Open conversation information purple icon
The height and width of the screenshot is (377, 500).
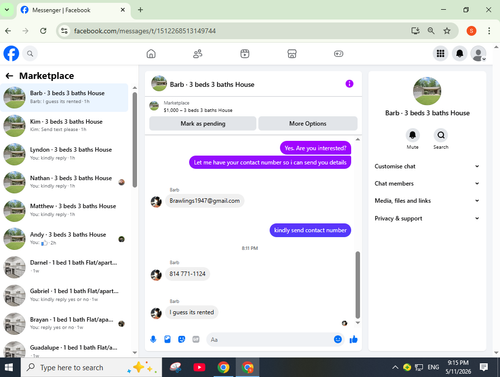pyautogui.click(x=349, y=84)
